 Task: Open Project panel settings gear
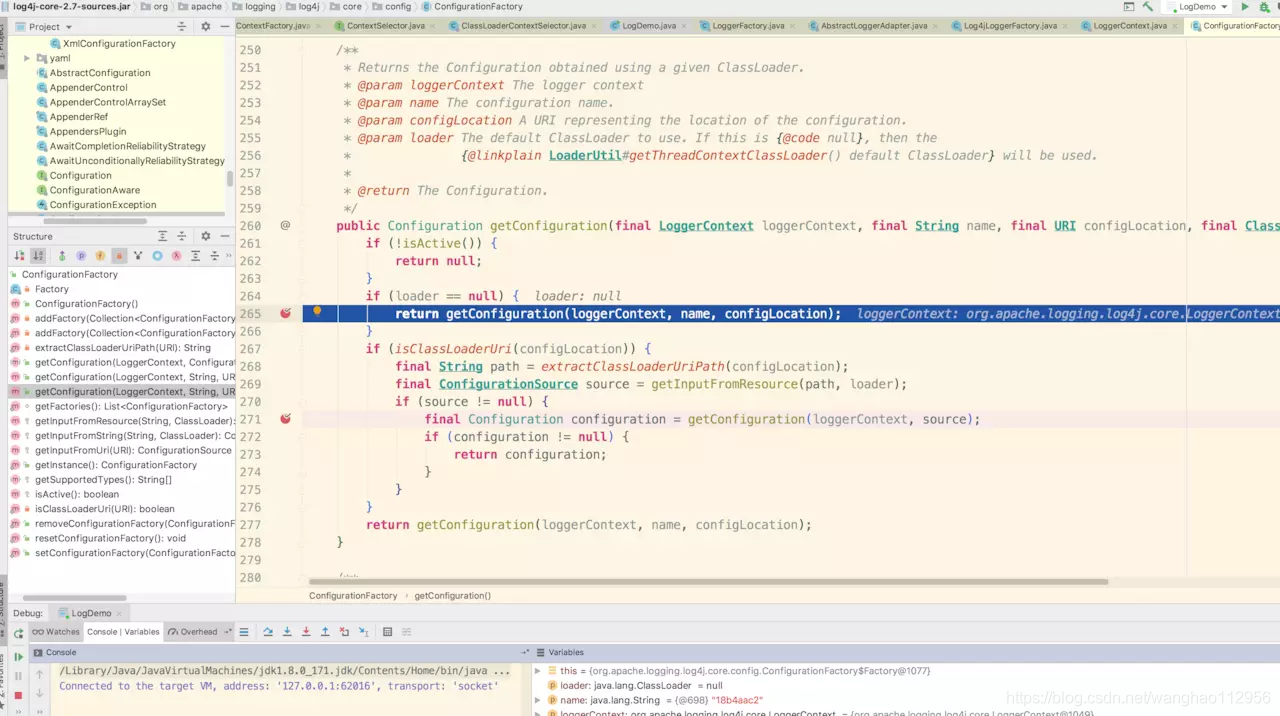206,26
